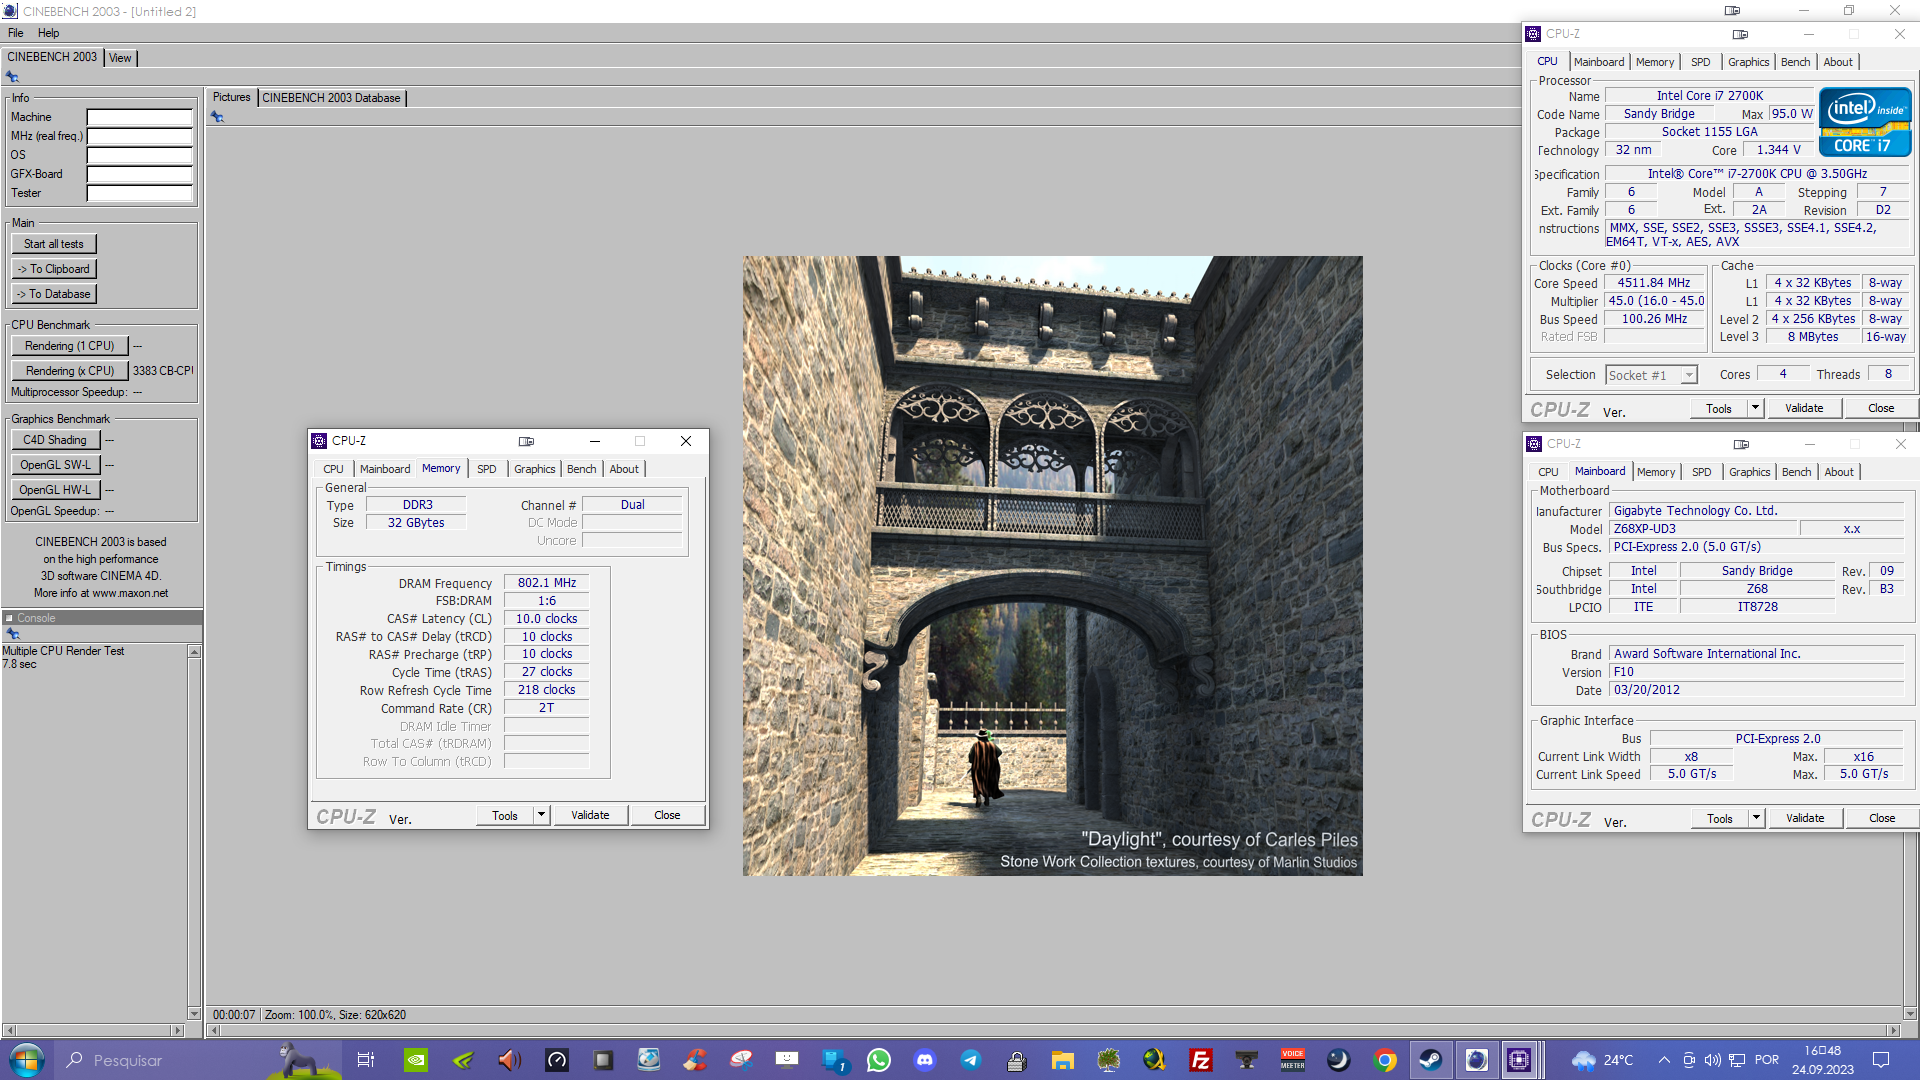Click the picture viewer horizontal scrollbar right arrow
The height and width of the screenshot is (1080, 1920).
pyautogui.click(x=1892, y=1030)
